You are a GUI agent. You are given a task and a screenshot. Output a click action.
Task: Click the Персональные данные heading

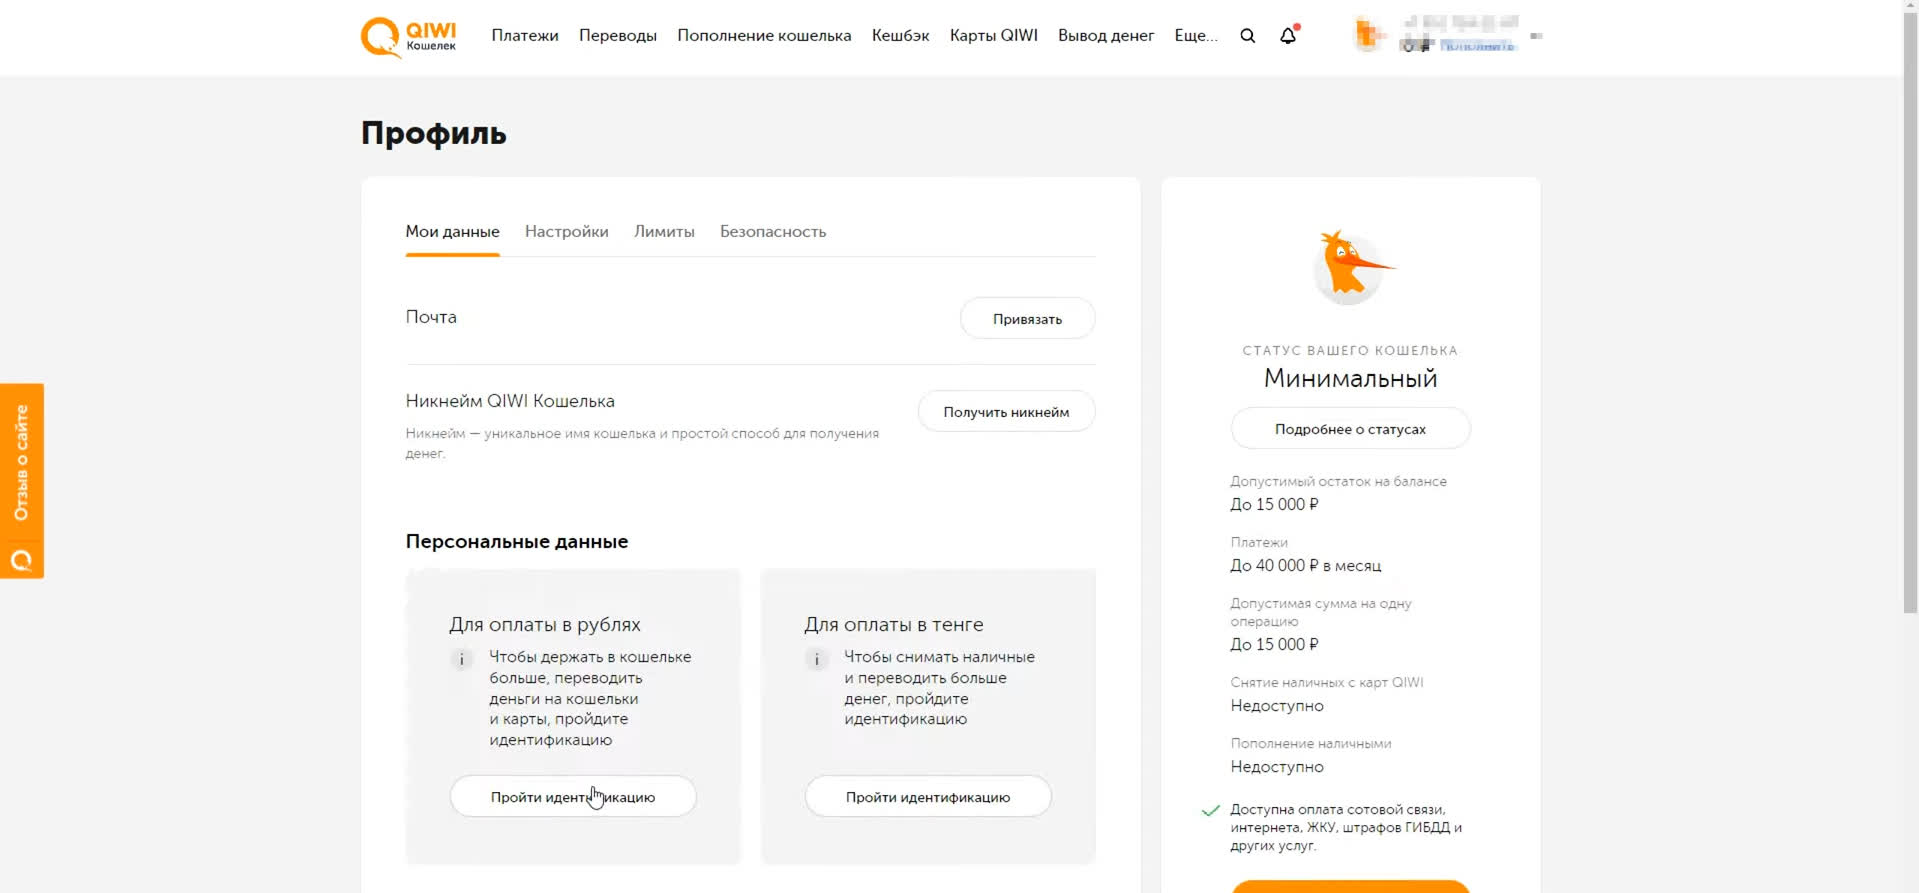(517, 542)
